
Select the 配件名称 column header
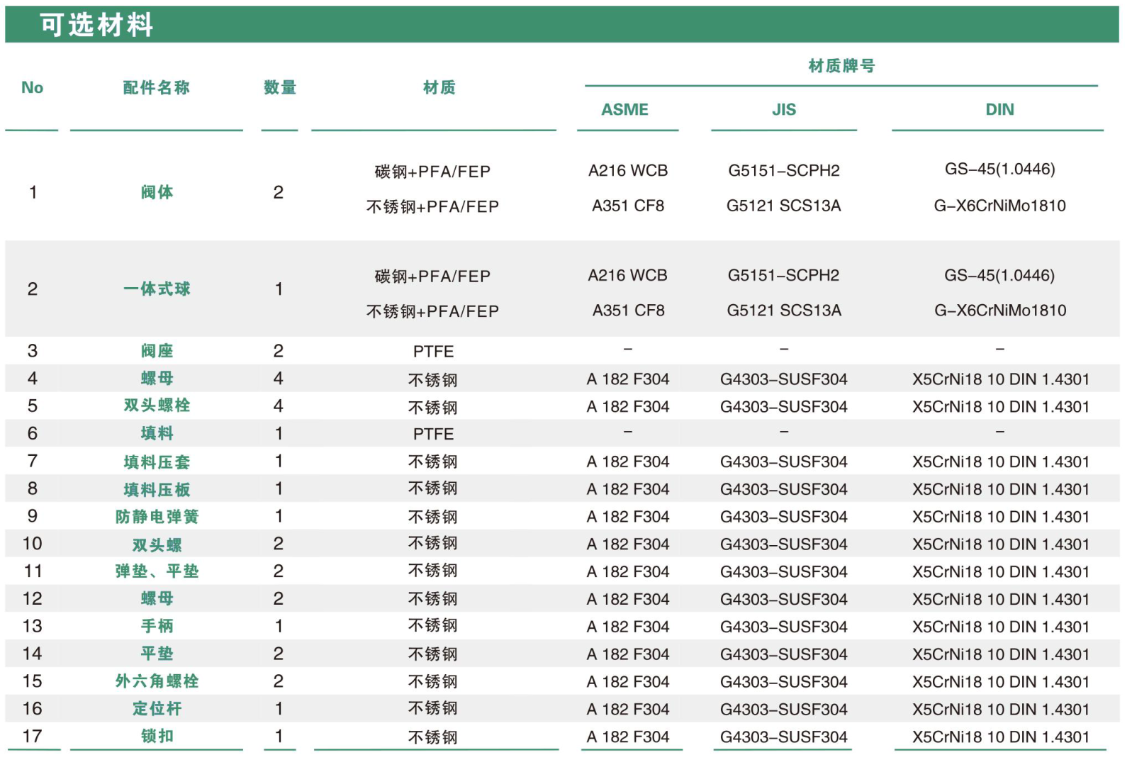click(156, 88)
